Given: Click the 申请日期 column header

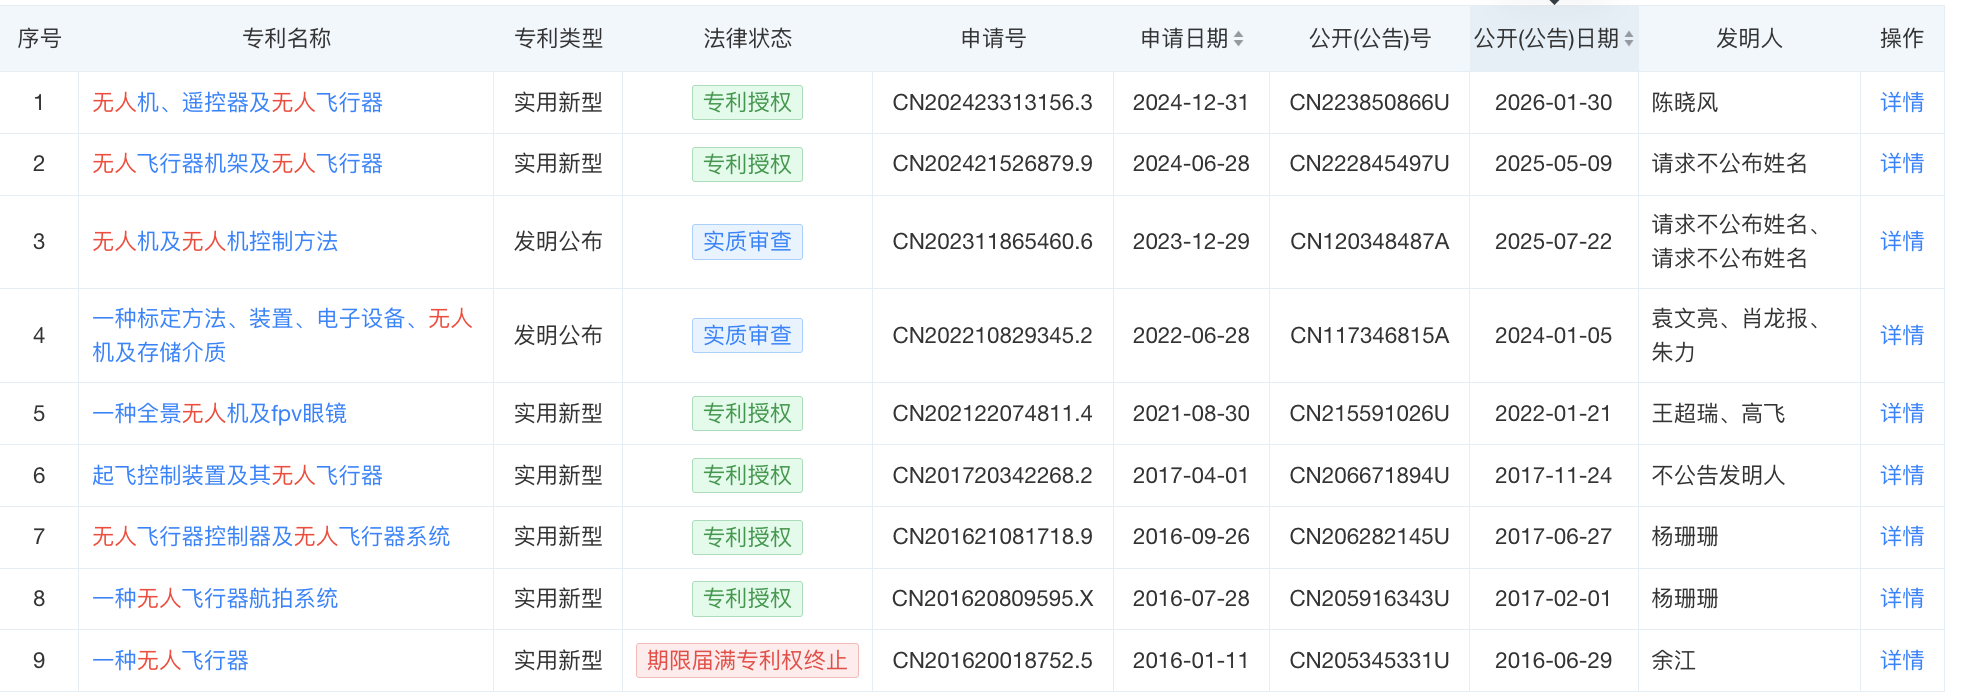Looking at the screenshot, I should (x=1184, y=39).
